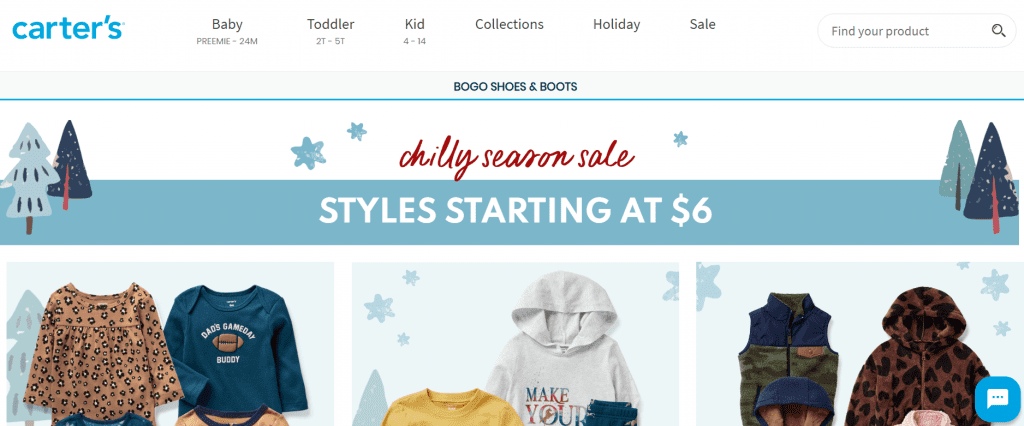Expand the Holiday menu
Viewport: 1024px width, 426px height.
coord(616,24)
